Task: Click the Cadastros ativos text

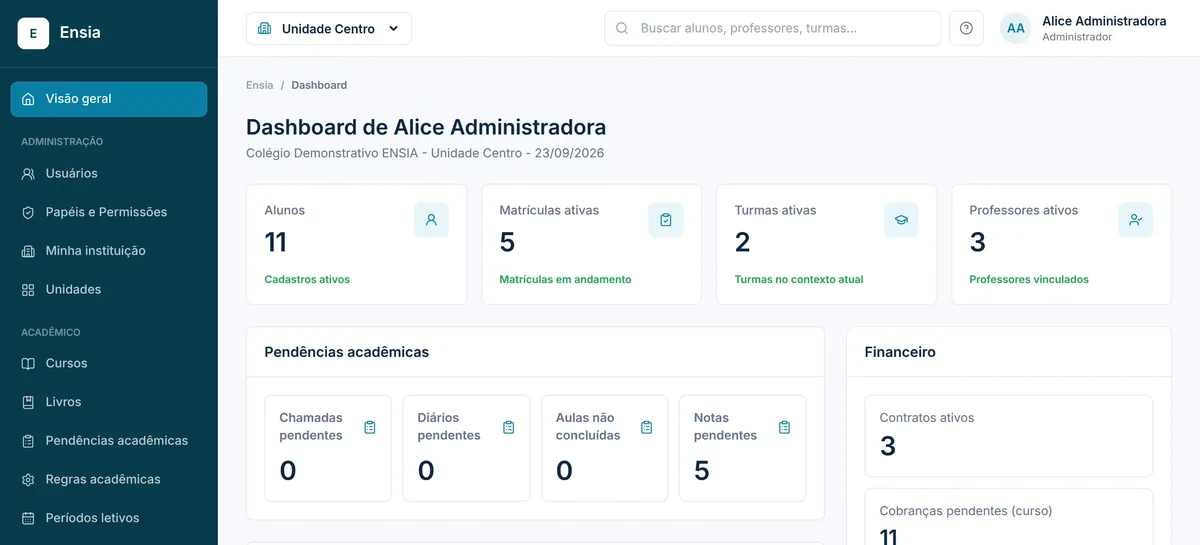Action: [307, 279]
